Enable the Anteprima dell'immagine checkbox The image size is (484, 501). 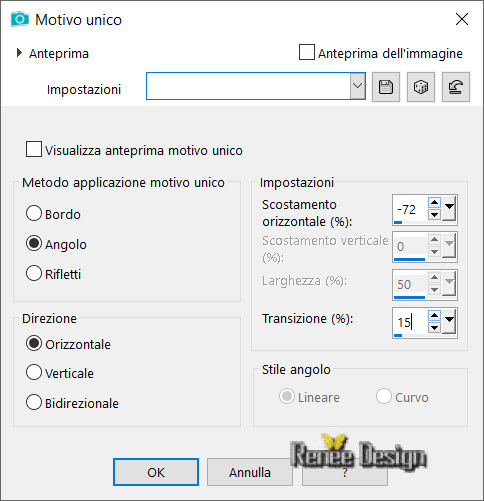point(307,52)
